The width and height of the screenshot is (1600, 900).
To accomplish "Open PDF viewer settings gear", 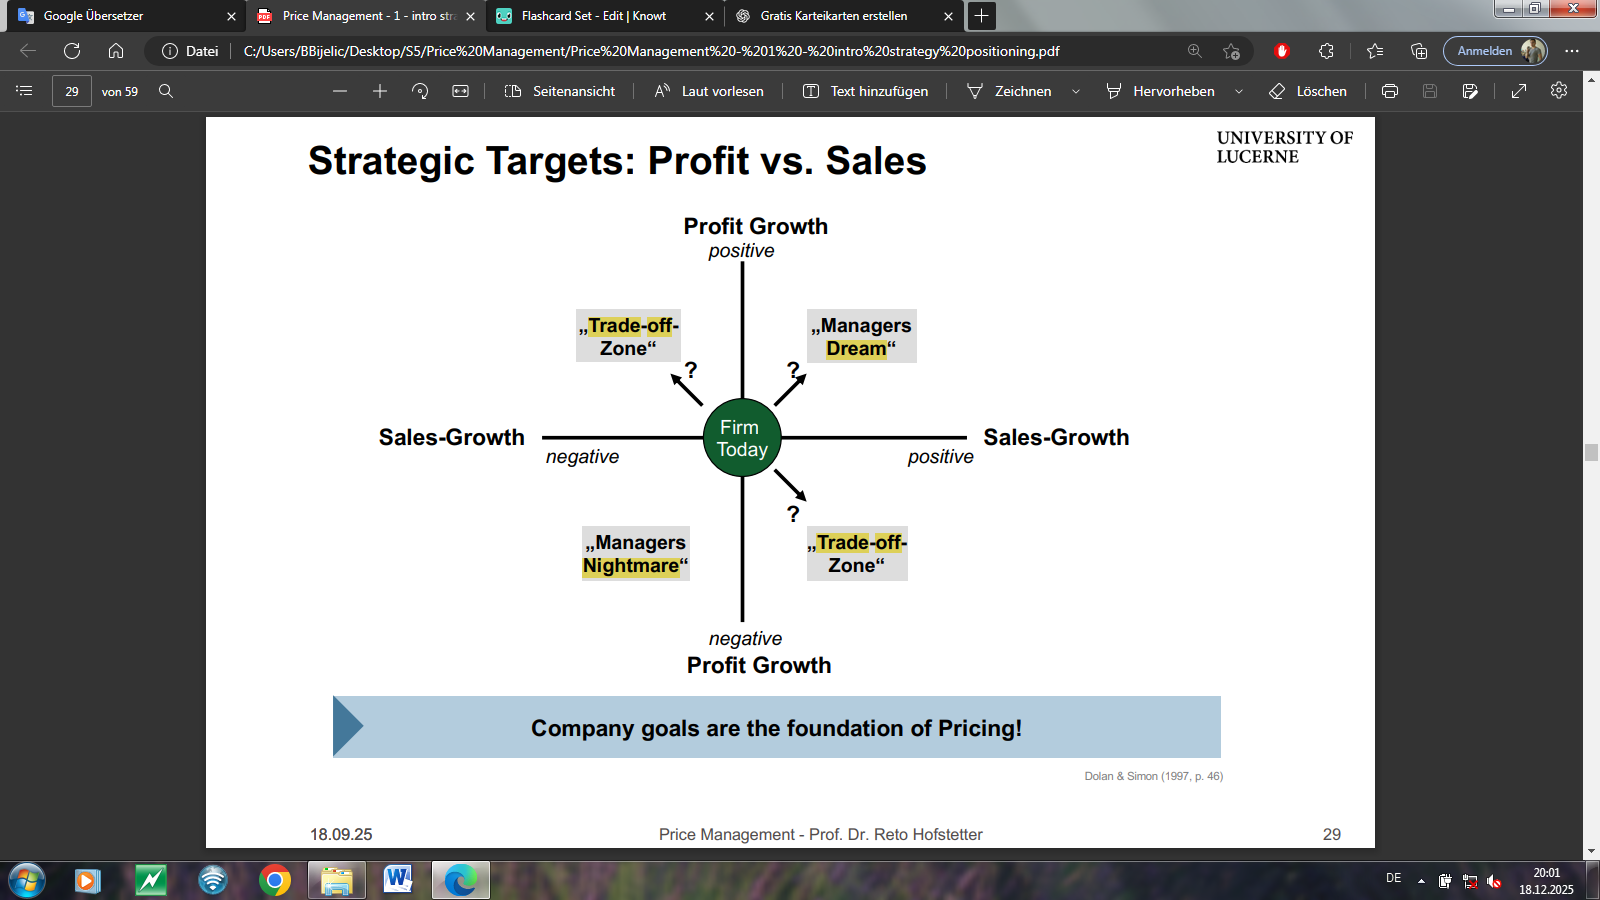I will [x=1559, y=91].
